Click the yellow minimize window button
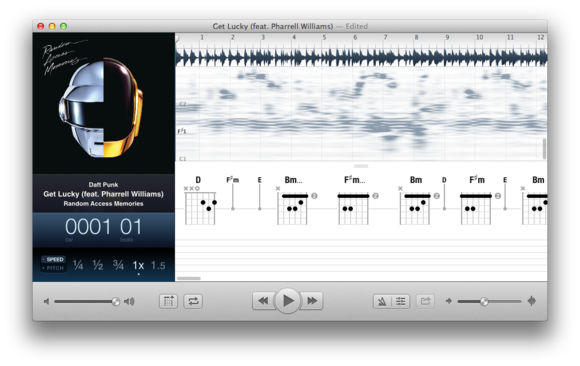 pyautogui.click(x=52, y=26)
